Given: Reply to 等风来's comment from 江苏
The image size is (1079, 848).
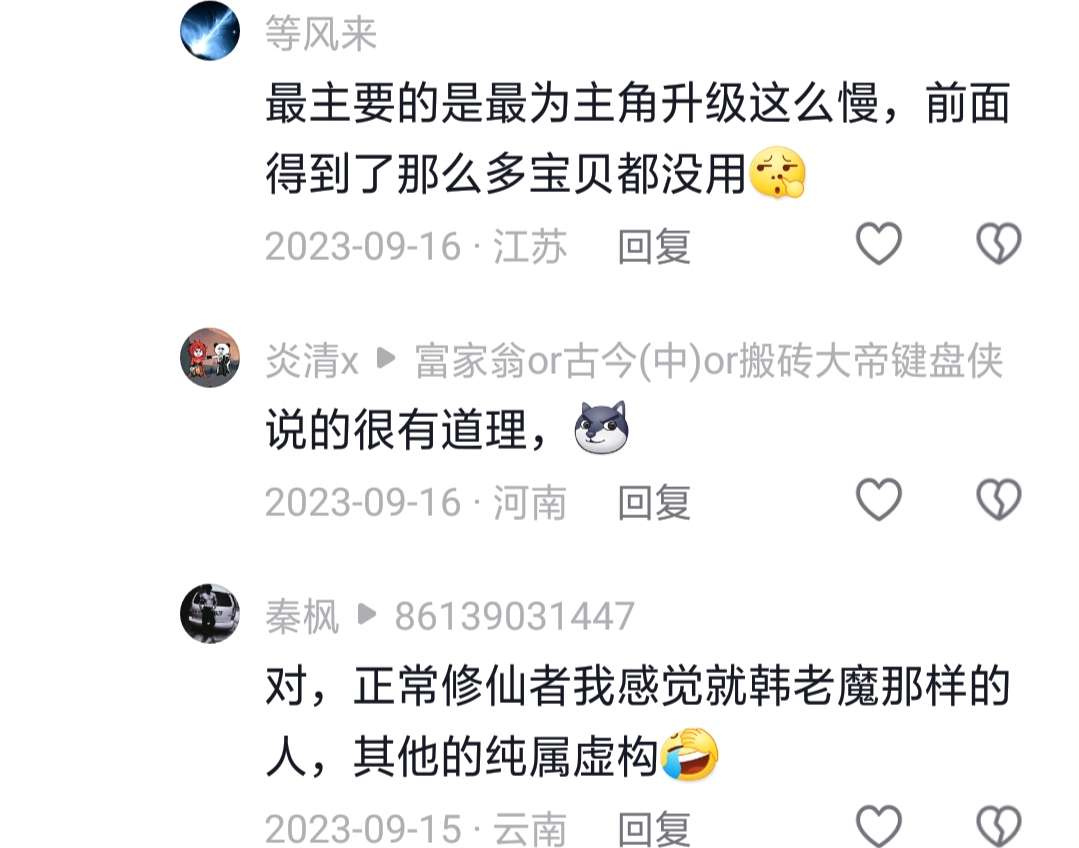Looking at the screenshot, I should pyautogui.click(x=654, y=246).
